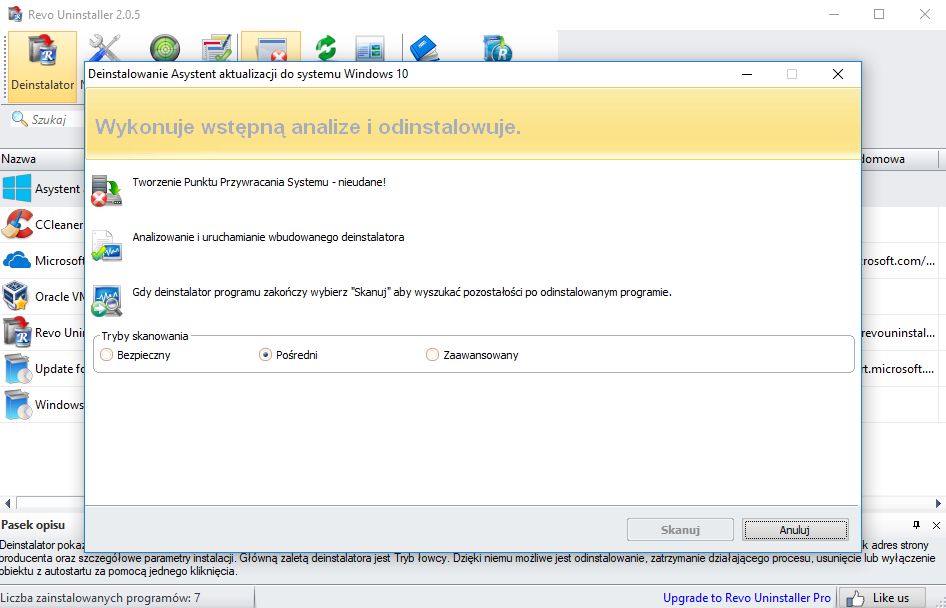The height and width of the screenshot is (608, 946).
Task: Click the Like us button text
Action: (890, 598)
